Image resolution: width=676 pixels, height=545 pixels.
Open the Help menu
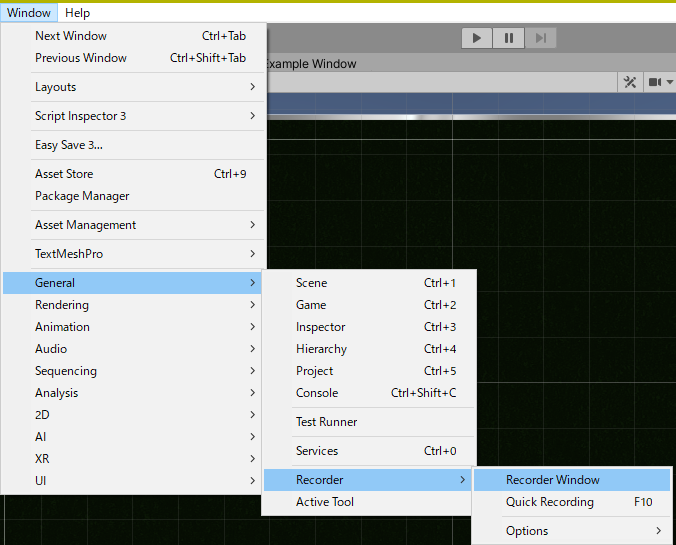(x=78, y=13)
